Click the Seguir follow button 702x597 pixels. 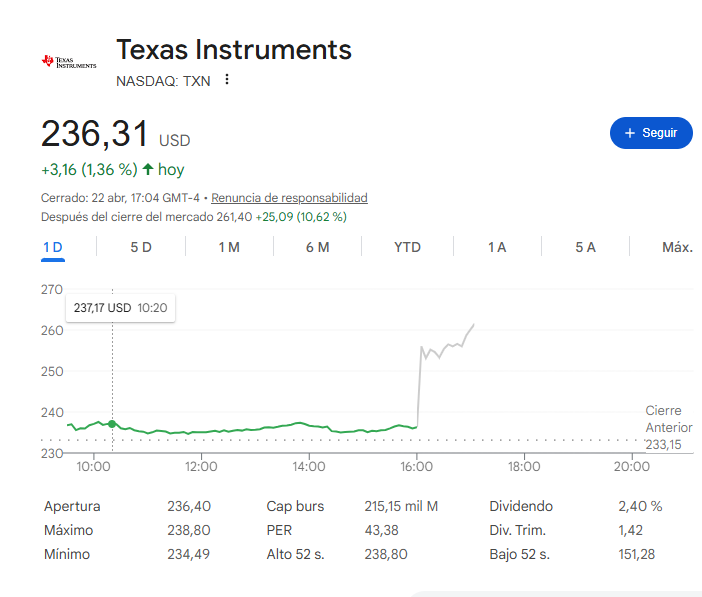coord(651,133)
